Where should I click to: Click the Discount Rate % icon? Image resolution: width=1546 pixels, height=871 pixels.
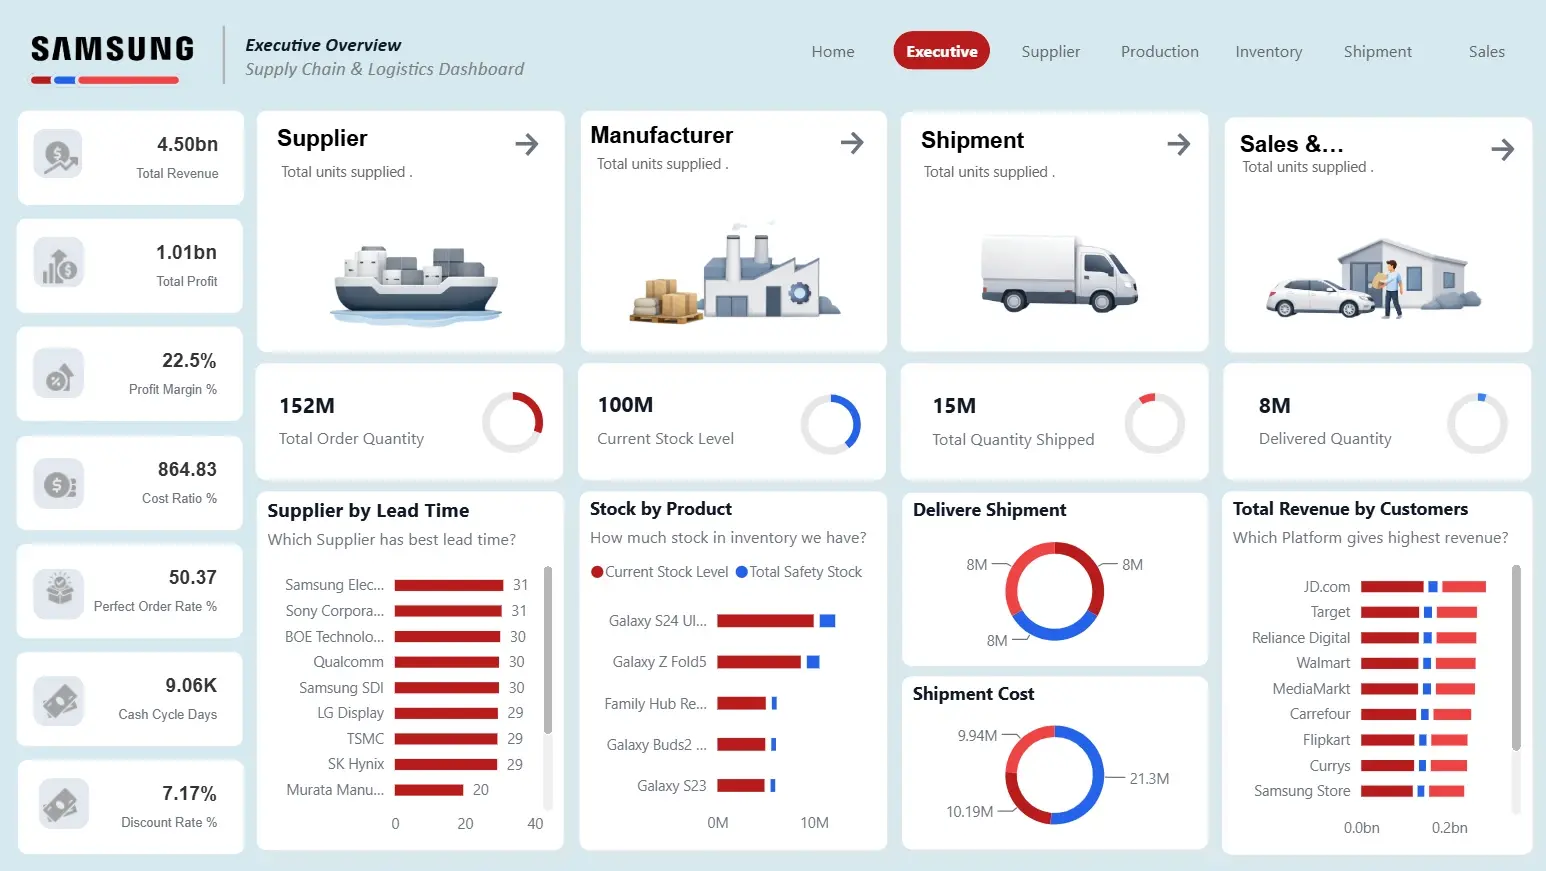(x=62, y=805)
